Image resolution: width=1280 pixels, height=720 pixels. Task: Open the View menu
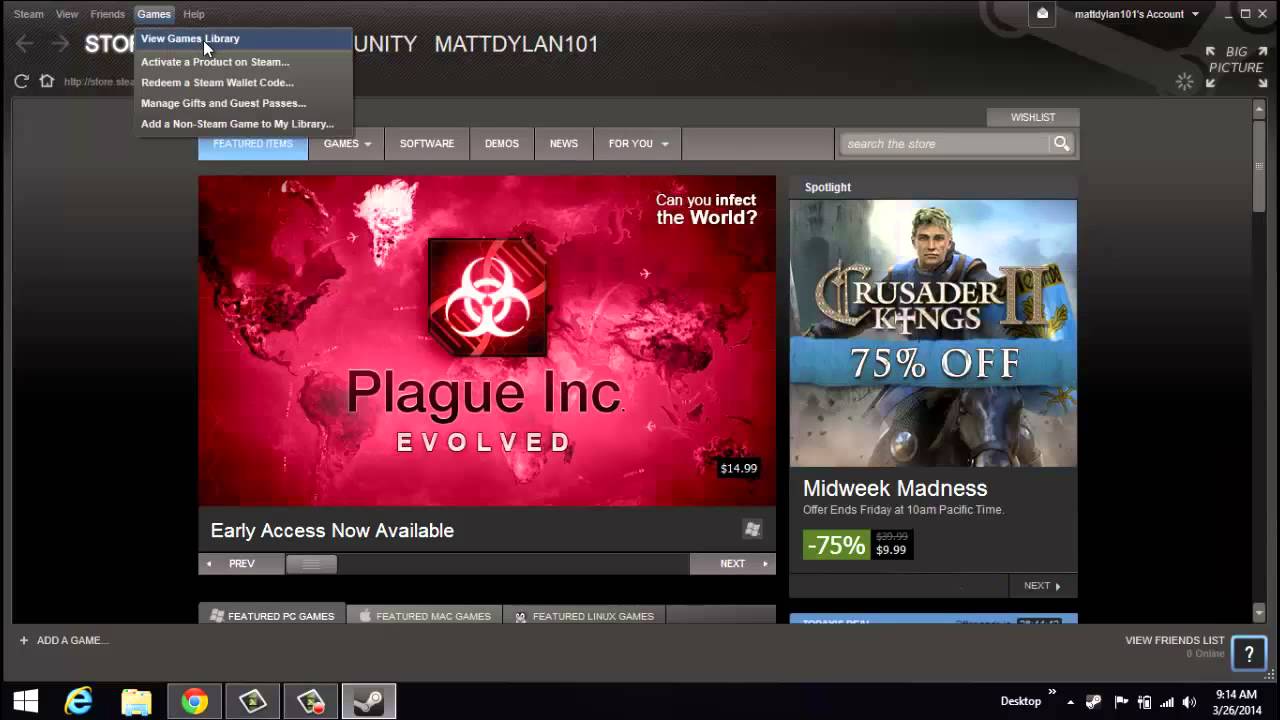coord(67,14)
